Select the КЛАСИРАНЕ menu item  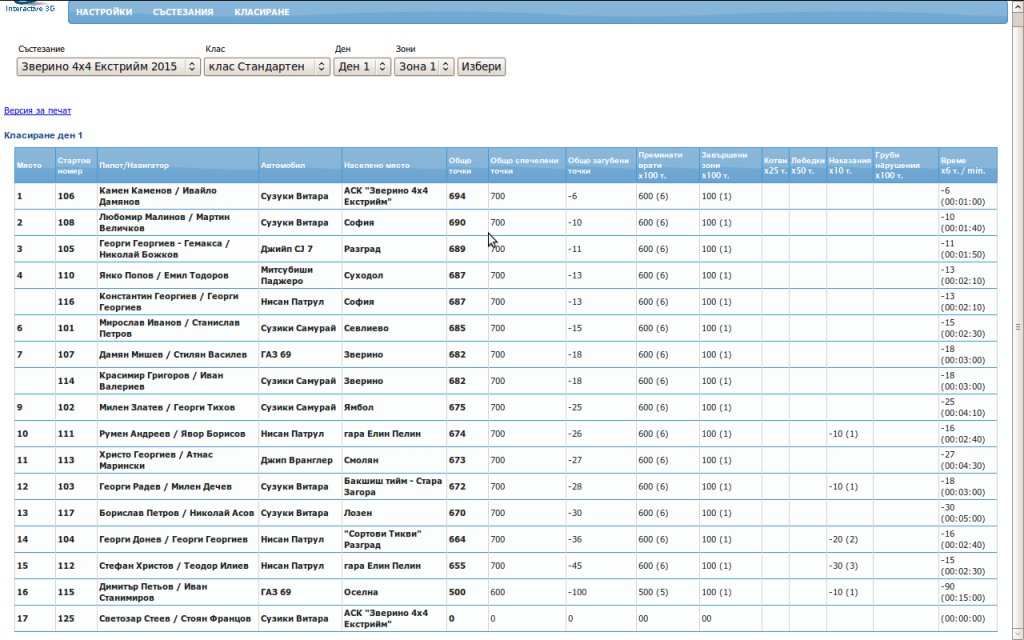[x=262, y=12]
